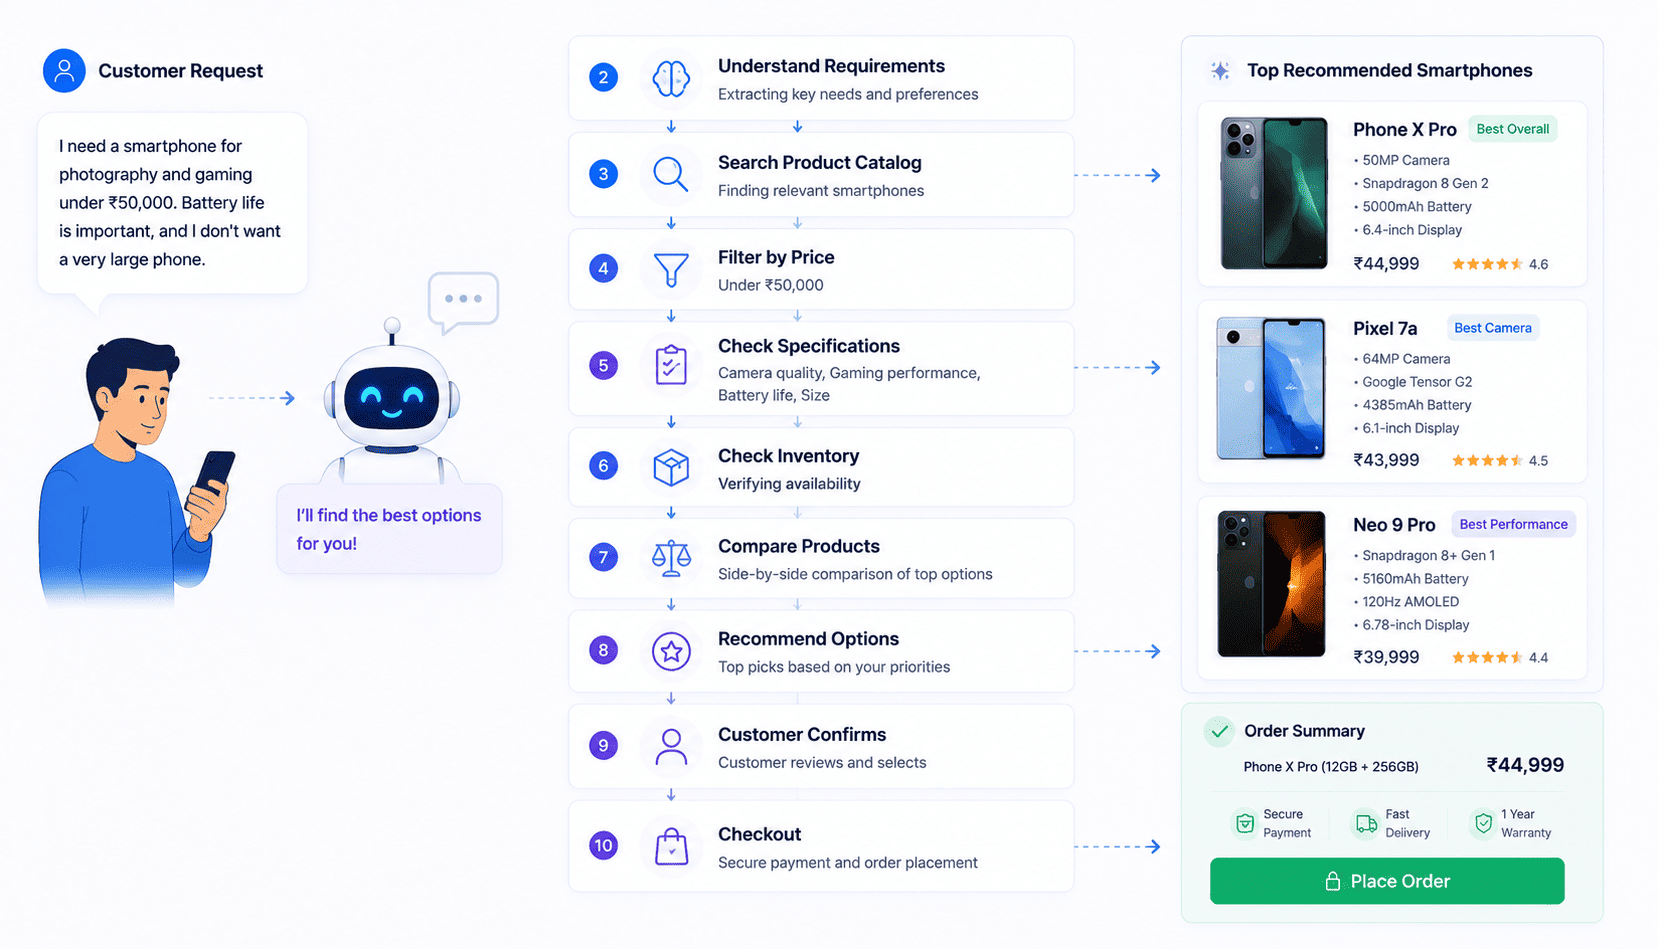
Task: Select the Best Overall badge
Action: 1513,129
